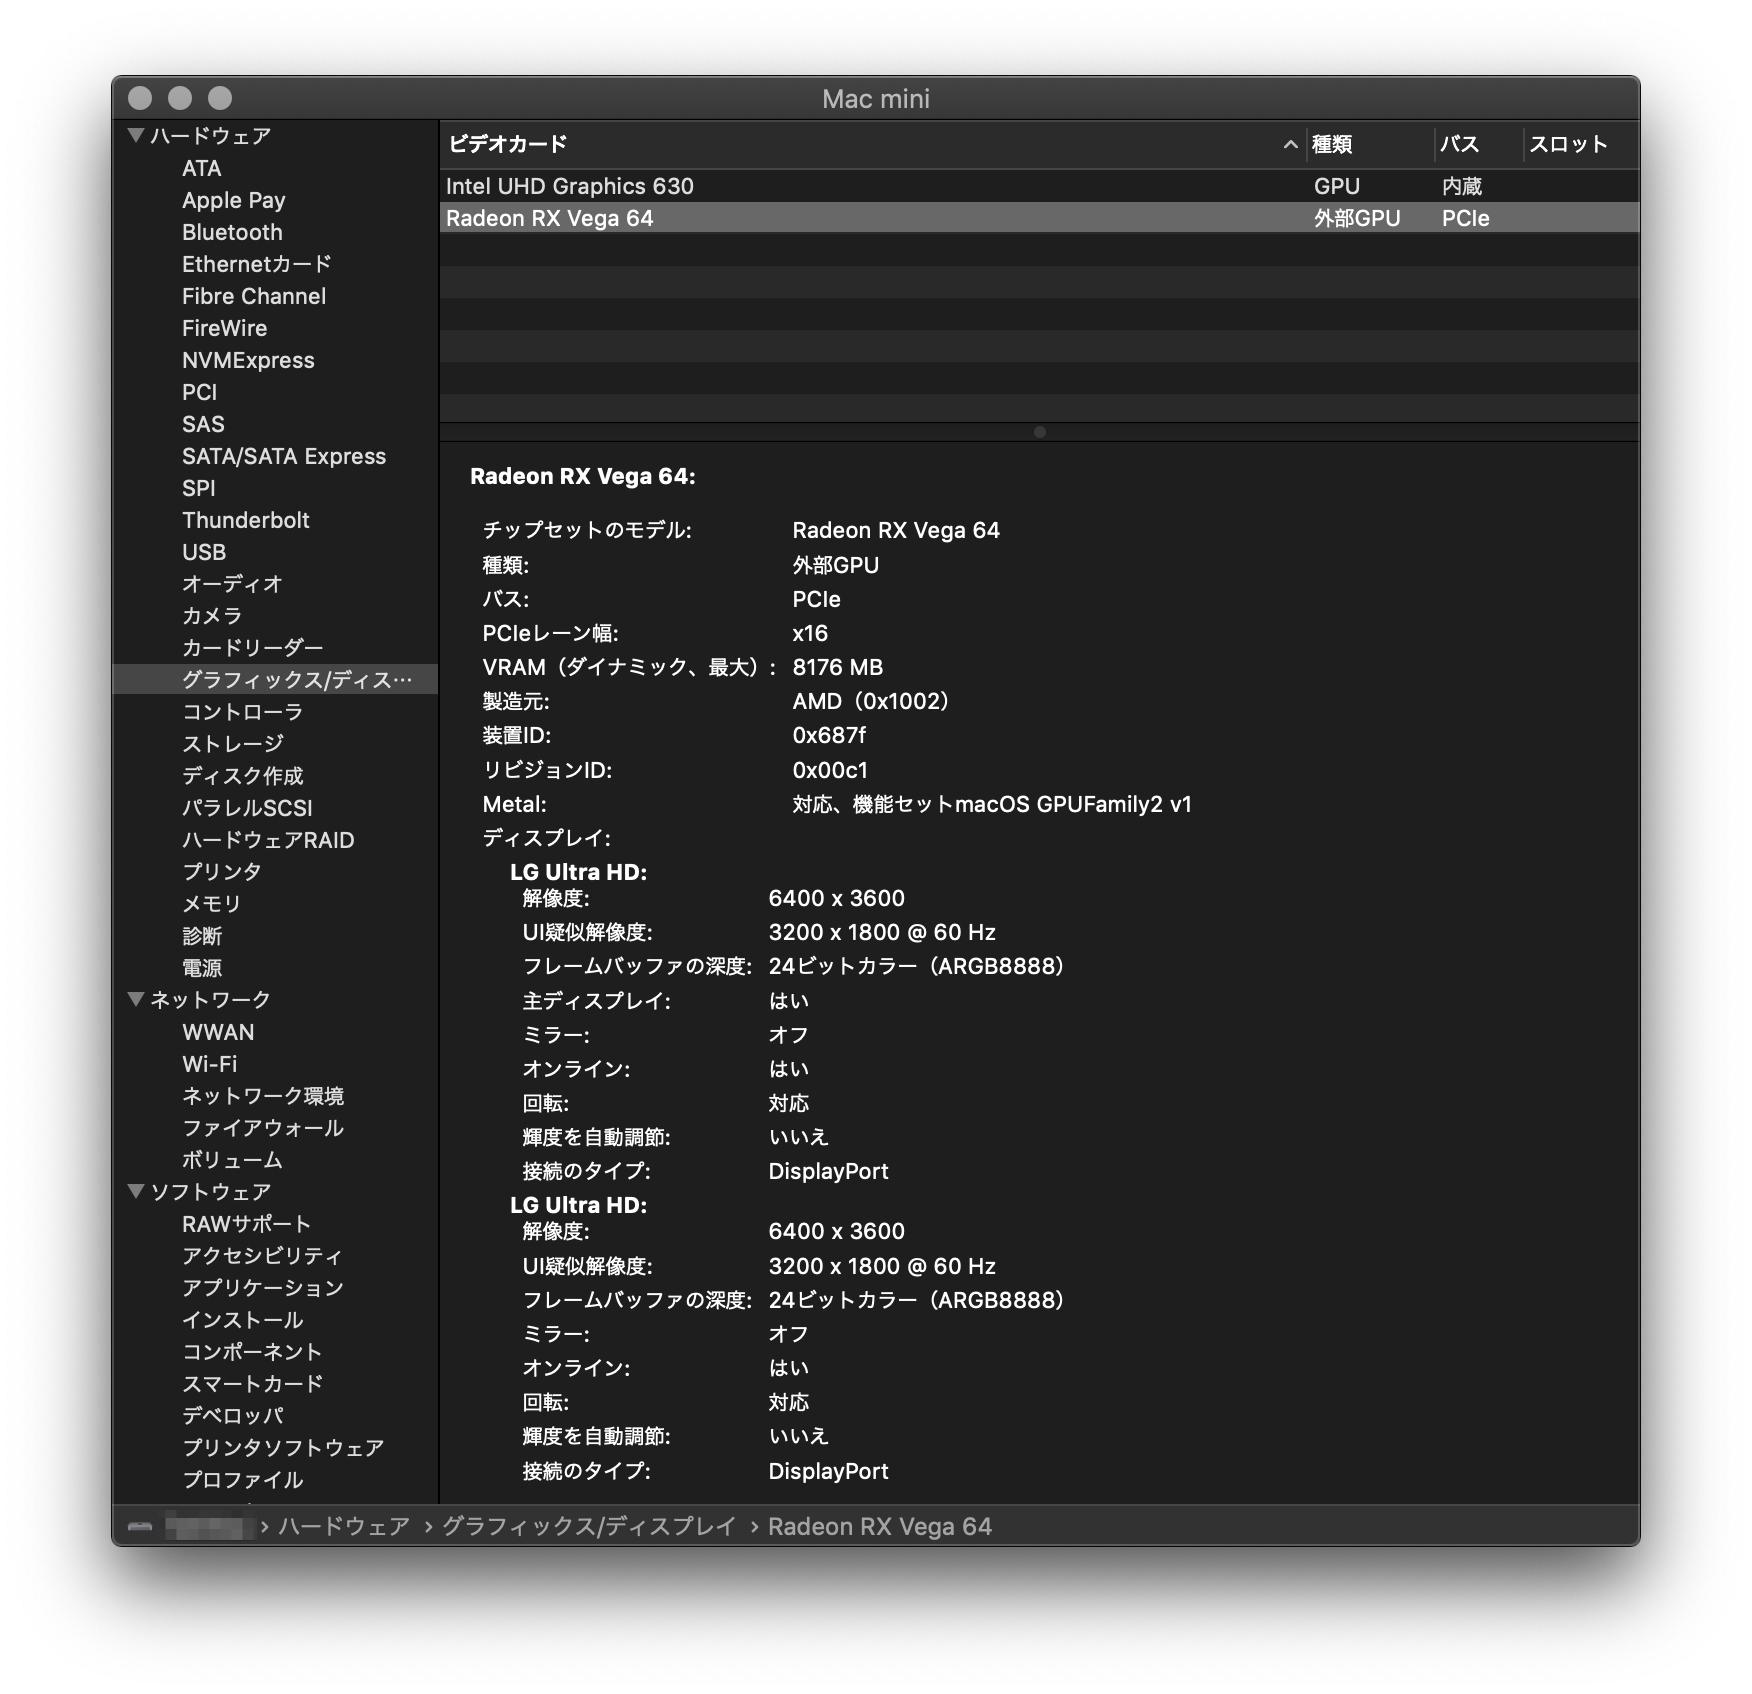Collapse the ソフトウェア section
Image resolution: width=1752 pixels, height=1694 pixels.
pos(135,1192)
